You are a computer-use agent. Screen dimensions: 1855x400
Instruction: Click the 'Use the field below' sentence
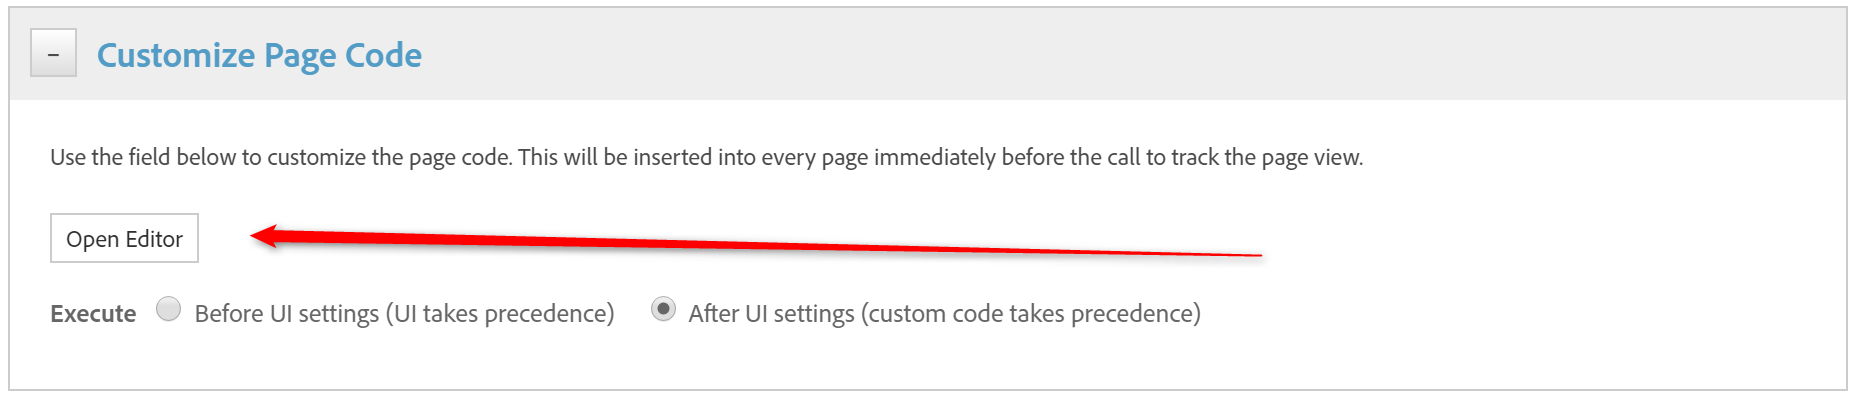click(282, 158)
